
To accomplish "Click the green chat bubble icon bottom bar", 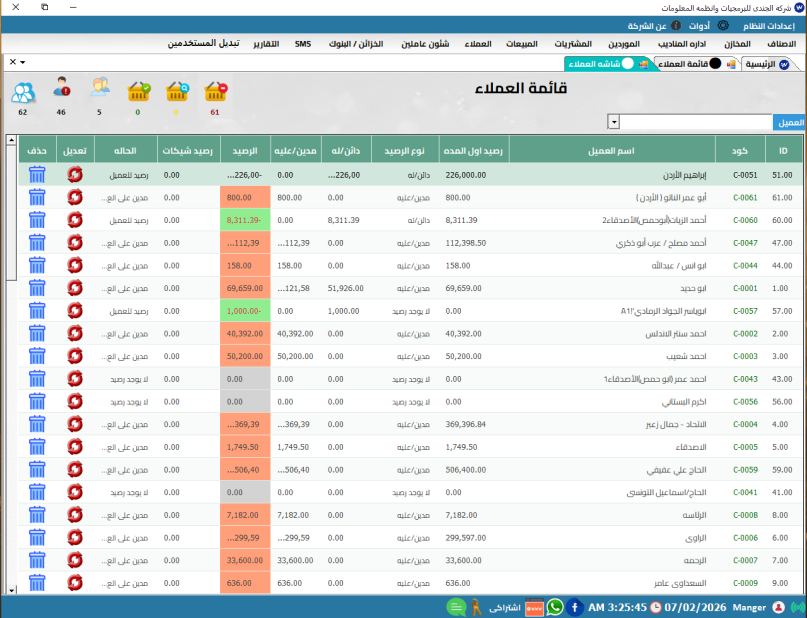I will (456, 606).
